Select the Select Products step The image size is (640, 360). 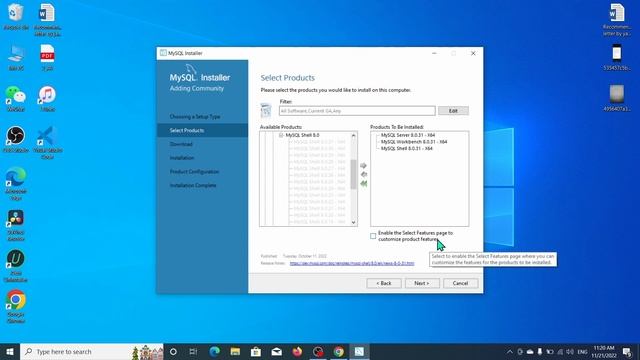click(x=187, y=130)
